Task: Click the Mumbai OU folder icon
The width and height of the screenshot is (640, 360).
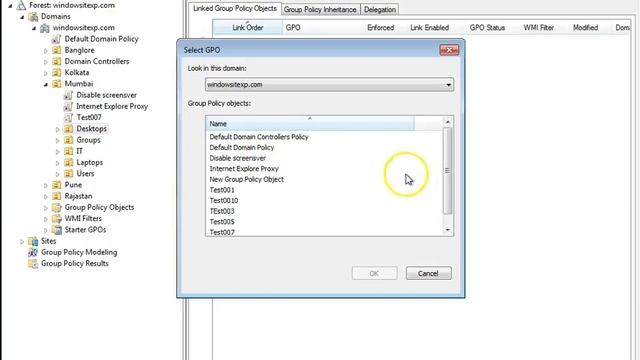Action: pos(57,84)
